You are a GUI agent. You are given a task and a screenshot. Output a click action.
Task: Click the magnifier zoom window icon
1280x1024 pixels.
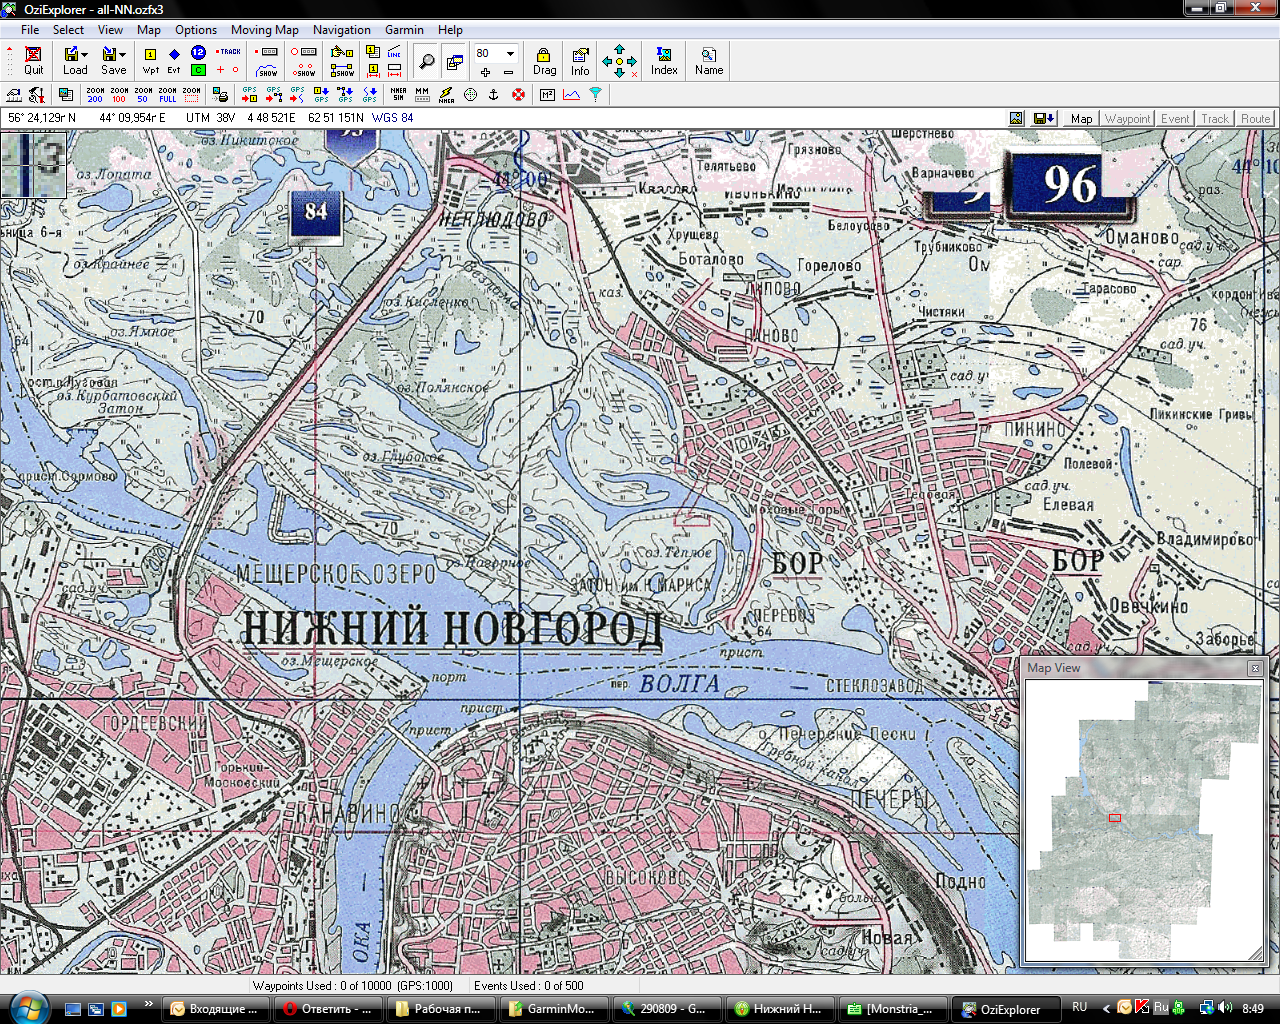pos(427,61)
